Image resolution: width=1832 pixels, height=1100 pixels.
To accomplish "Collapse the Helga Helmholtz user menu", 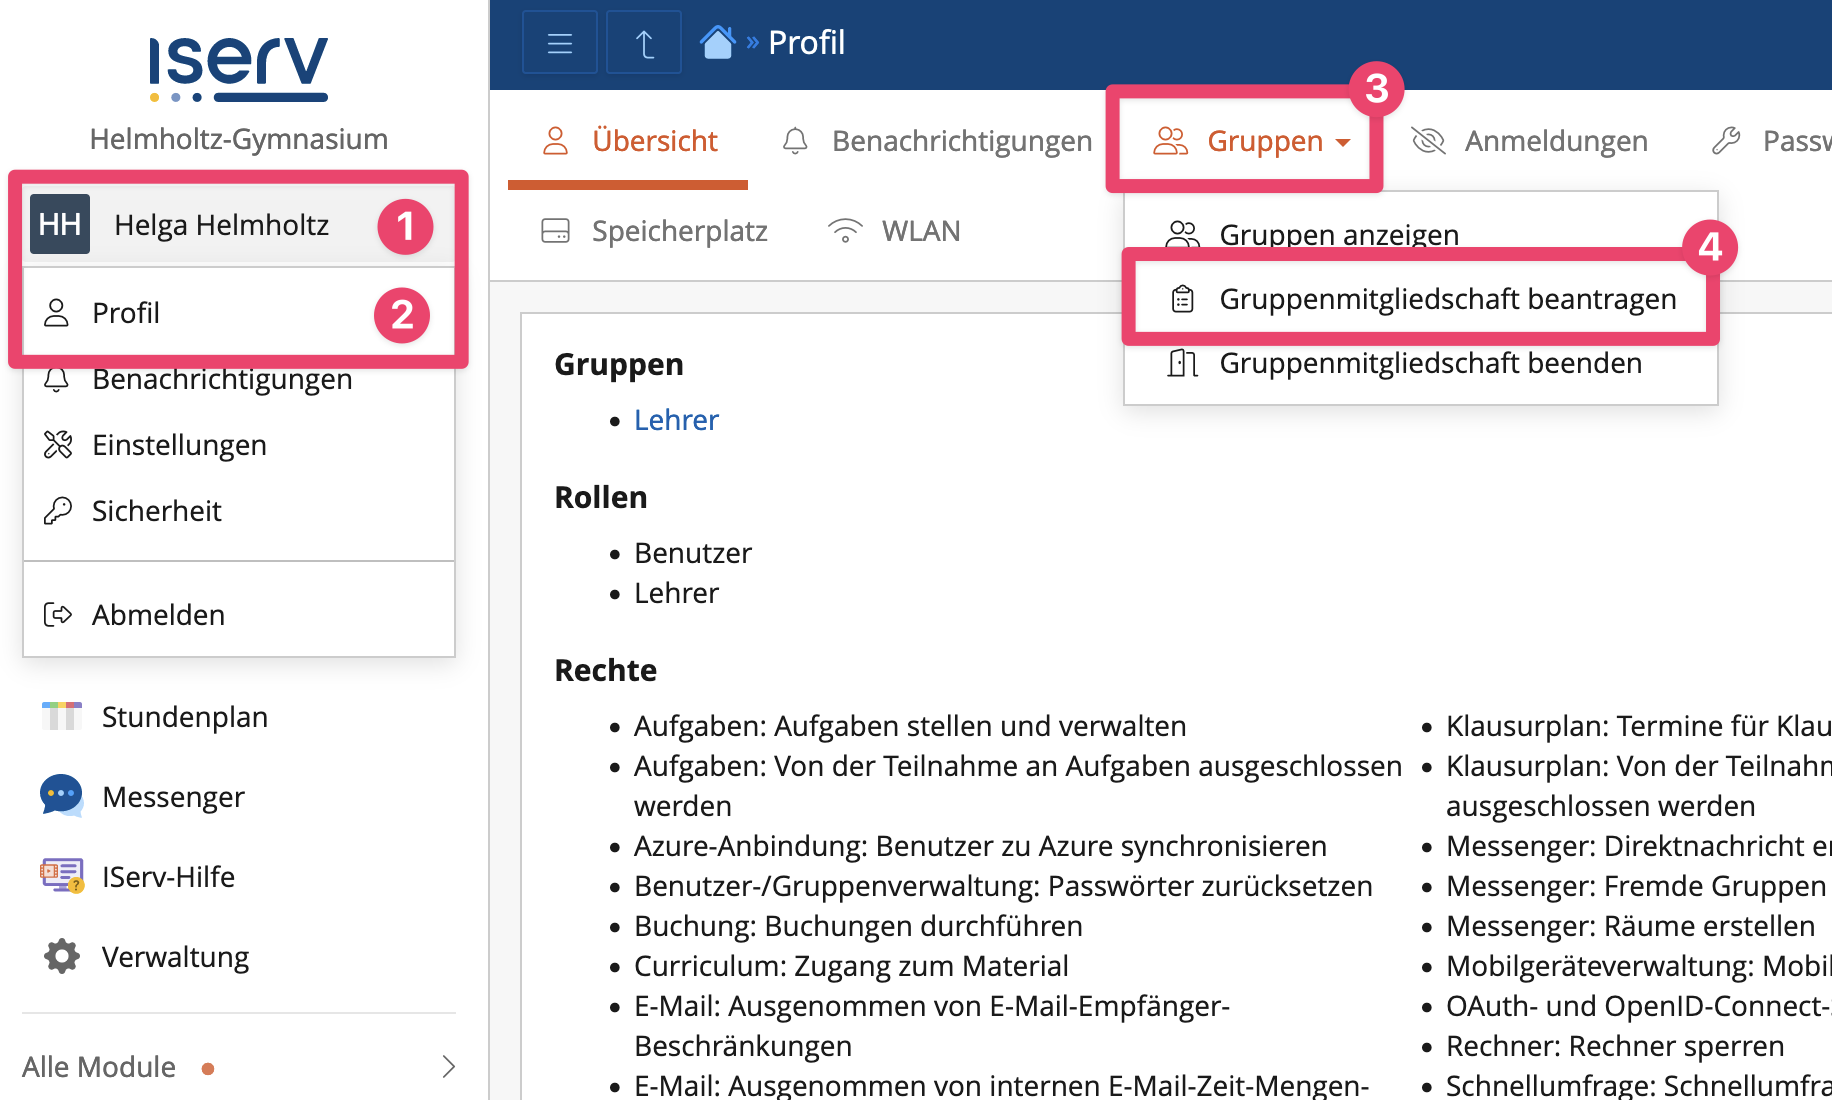I will tap(221, 225).
